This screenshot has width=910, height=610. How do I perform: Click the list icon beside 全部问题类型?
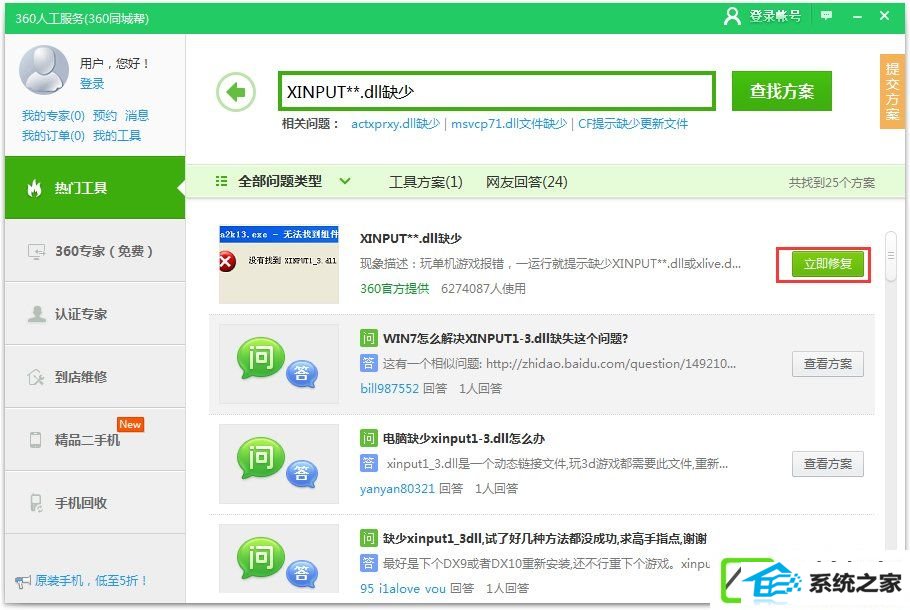(x=221, y=181)
